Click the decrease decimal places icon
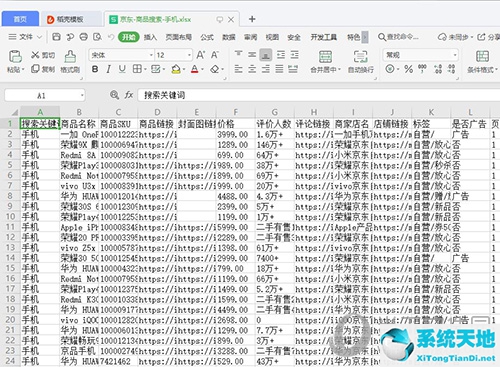 (x=451, y=69)
